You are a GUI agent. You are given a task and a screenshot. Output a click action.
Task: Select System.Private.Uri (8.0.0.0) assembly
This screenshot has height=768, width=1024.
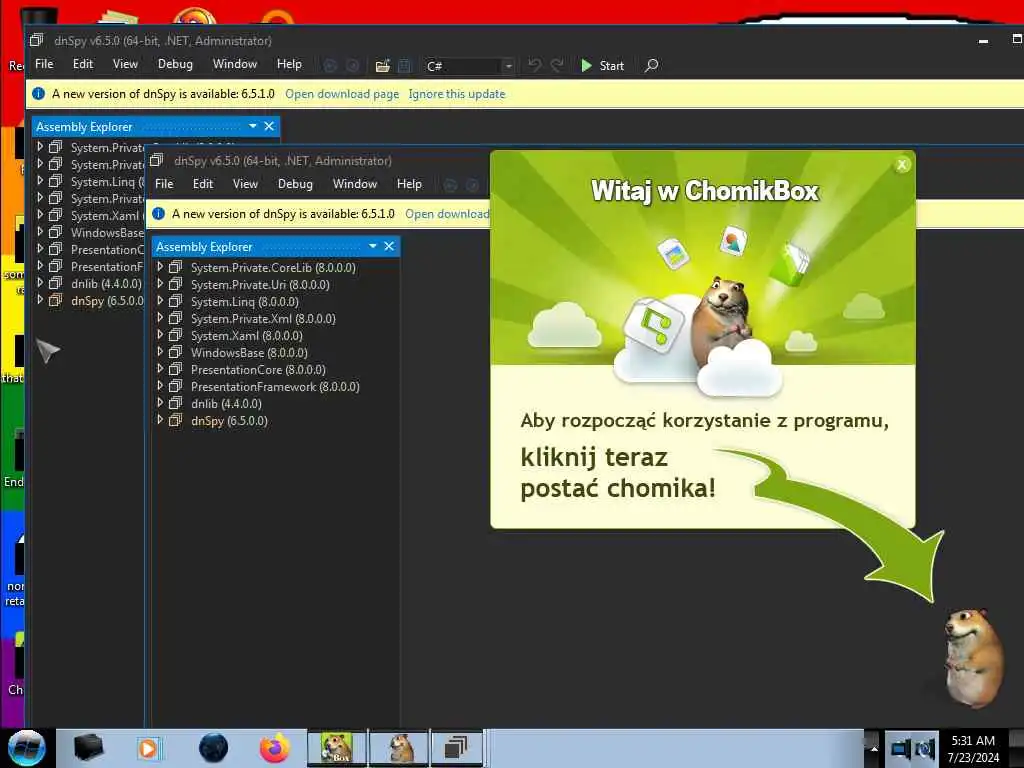click(x=260, y=285)
